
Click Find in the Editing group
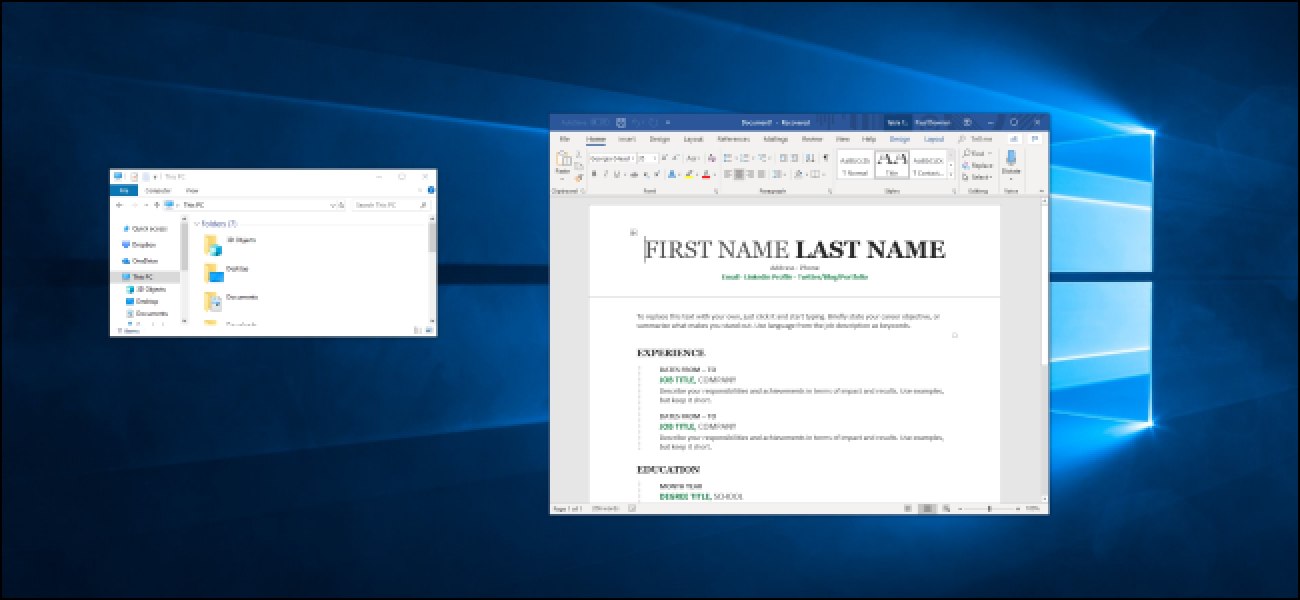pos(976,153)
